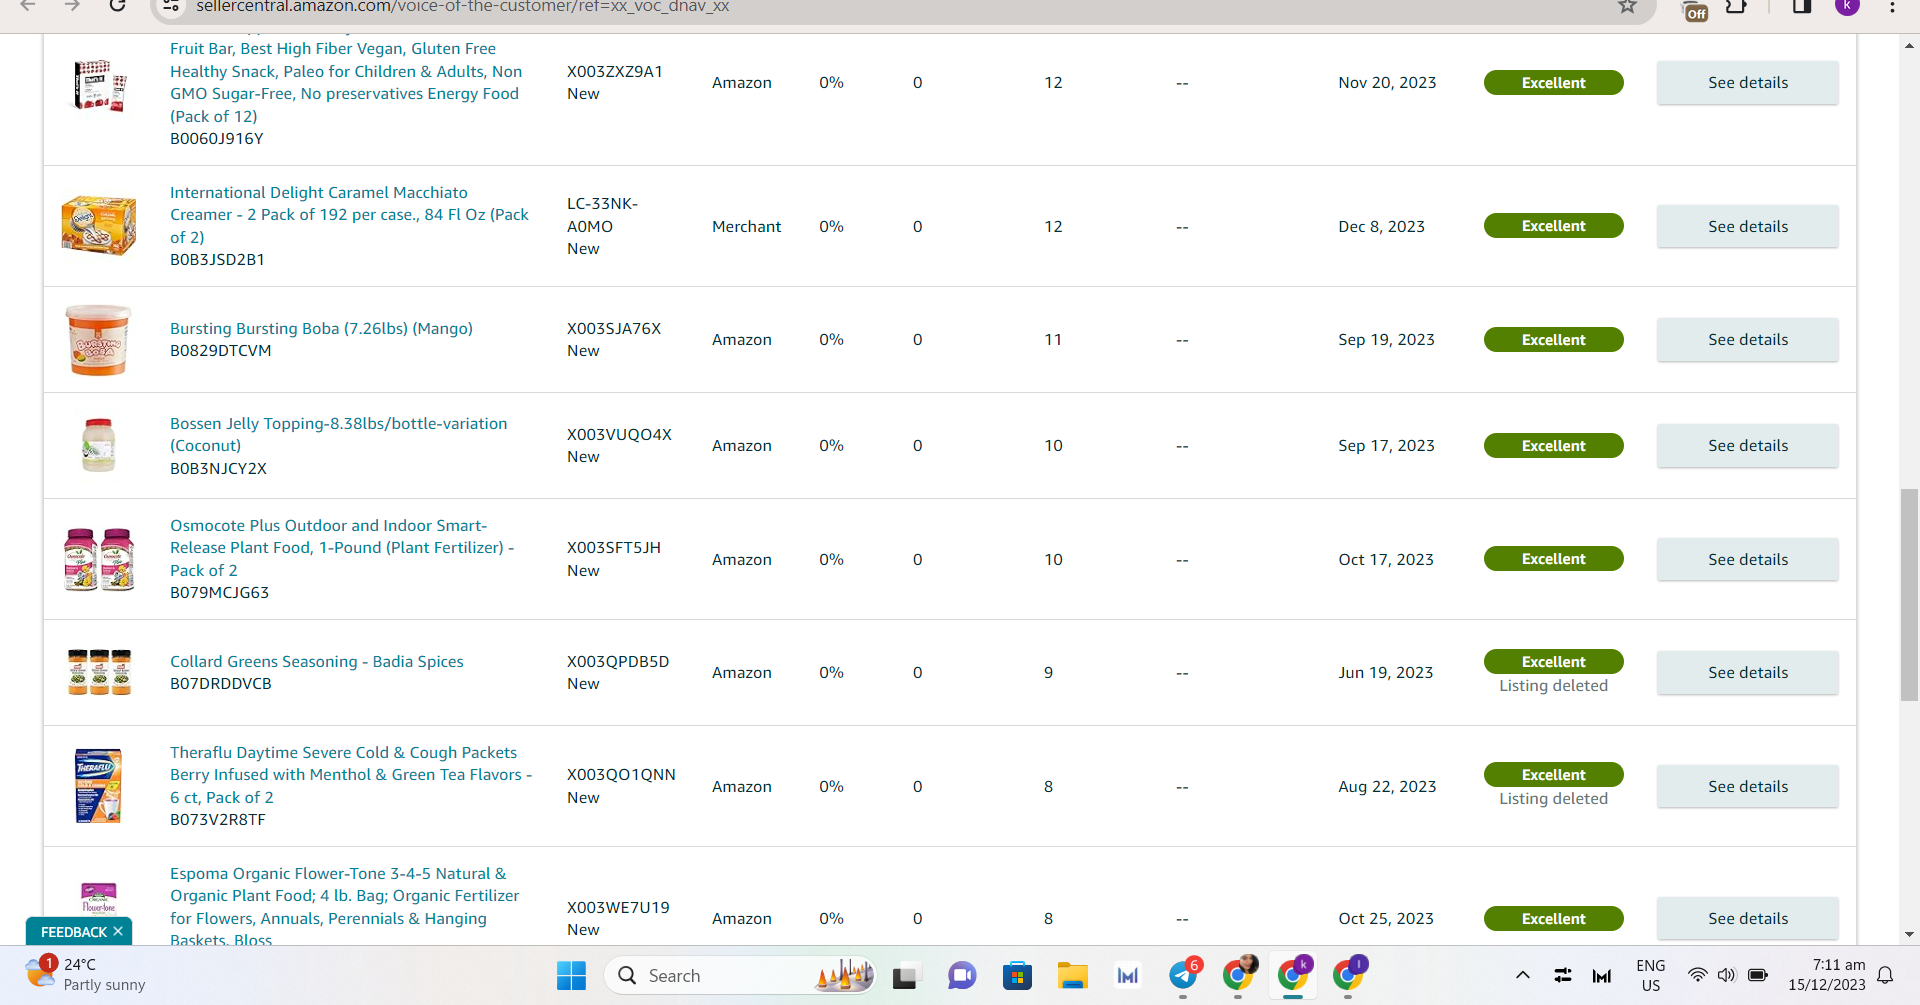Switch to the Chrome window with the I profile badge

tap(1349, 974)
